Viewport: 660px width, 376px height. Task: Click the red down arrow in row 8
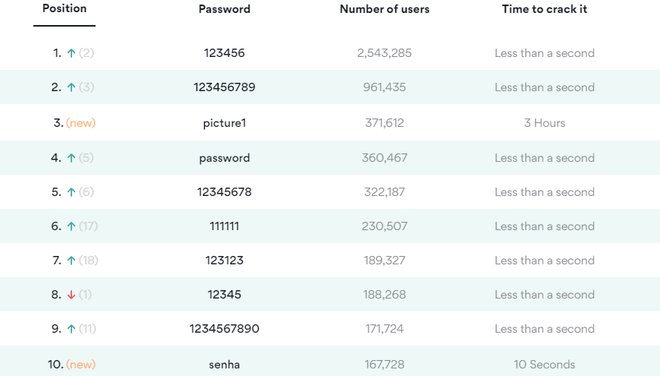pyautogui.click(x=71, y=294)
